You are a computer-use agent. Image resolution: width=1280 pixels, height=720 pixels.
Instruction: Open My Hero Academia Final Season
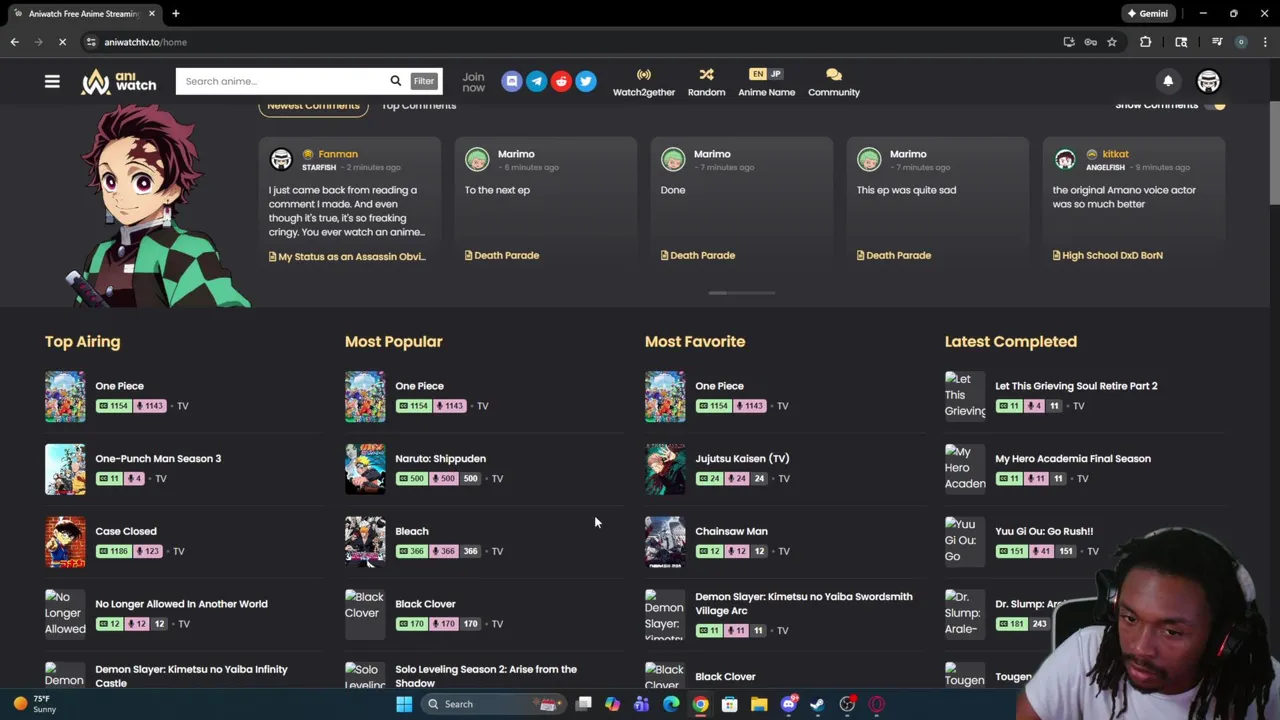(1073, 459)
